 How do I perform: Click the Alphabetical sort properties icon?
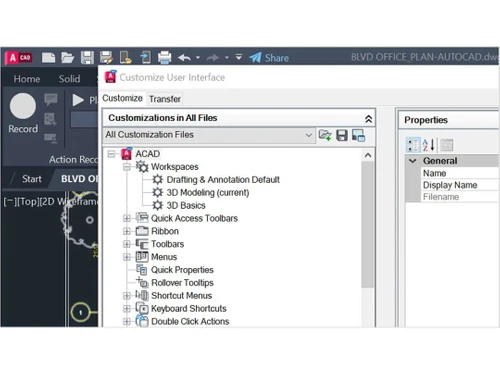tap(429, 145)
